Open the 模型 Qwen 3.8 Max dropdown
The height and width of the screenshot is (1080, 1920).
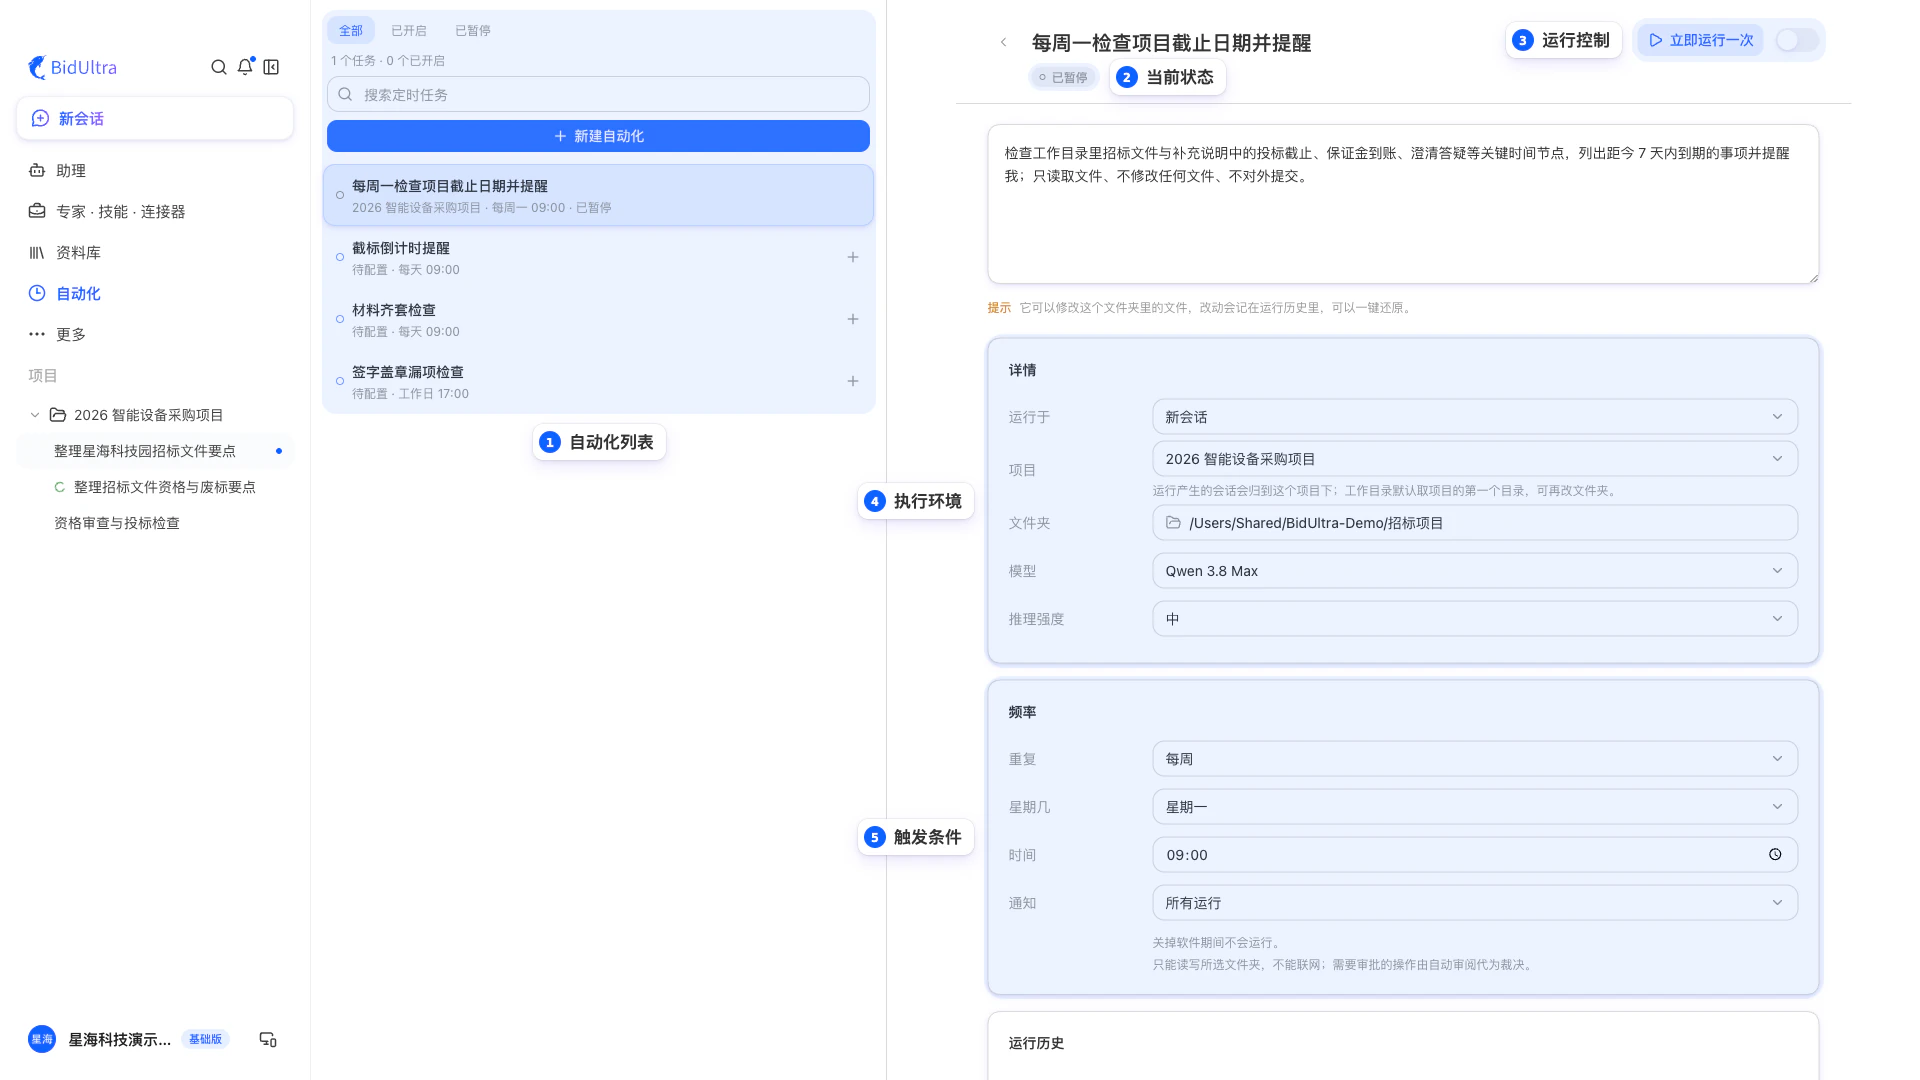pyautogui.click(x=1475, y=571)
